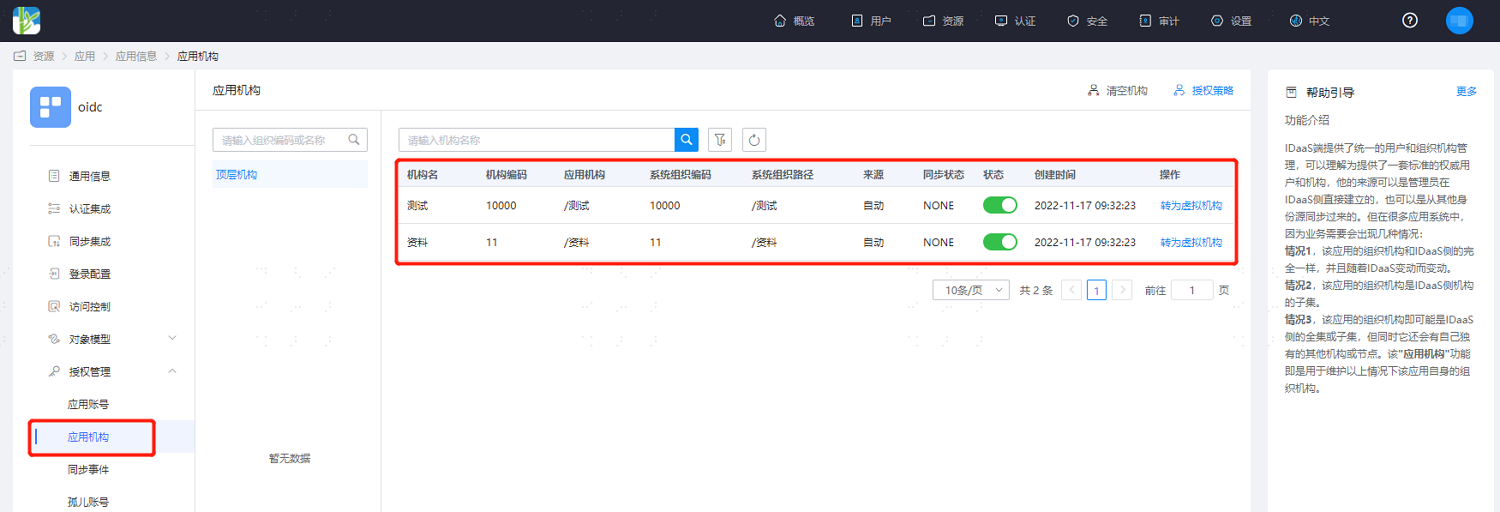Viewport: 1500px width, 512px height.
Task: Click the user avatar in the header
Action: pyautogui.click(x=1460, y=20)
